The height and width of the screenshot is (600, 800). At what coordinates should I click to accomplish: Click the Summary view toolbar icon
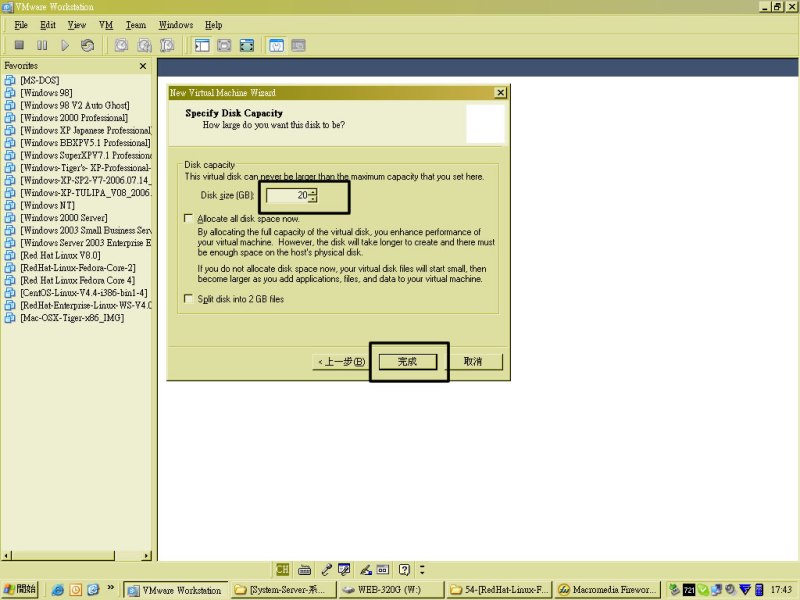[x=277, y=45]
